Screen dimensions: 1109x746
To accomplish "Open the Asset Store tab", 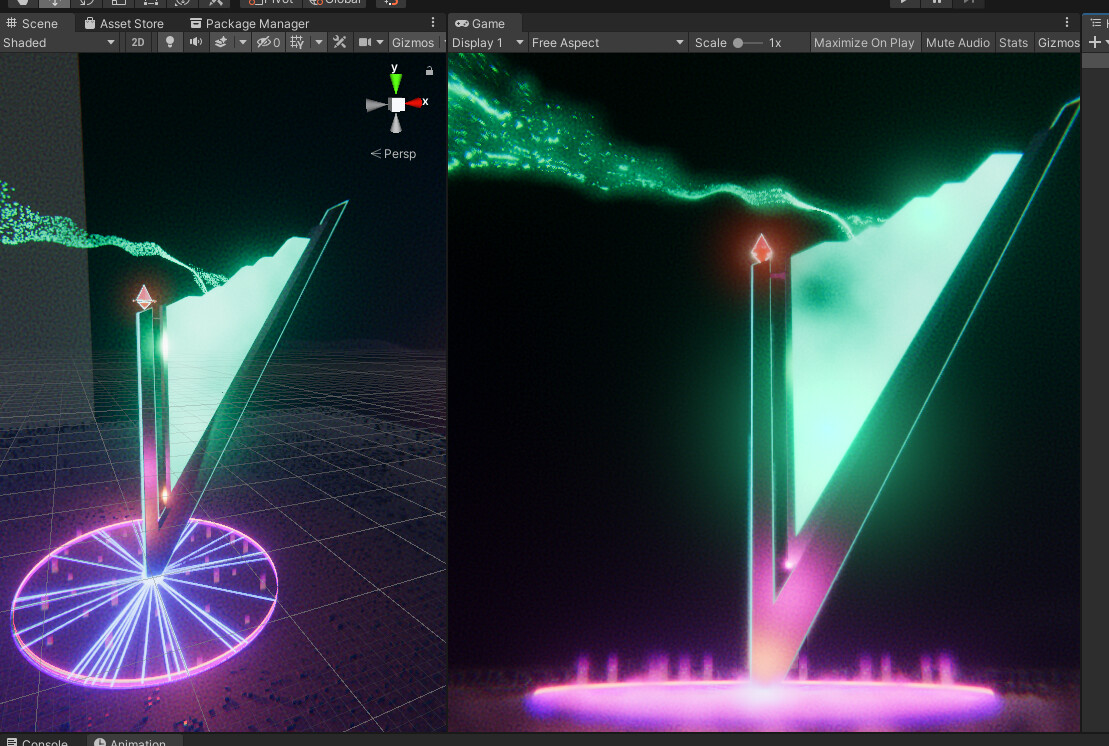I will point(124,23).
